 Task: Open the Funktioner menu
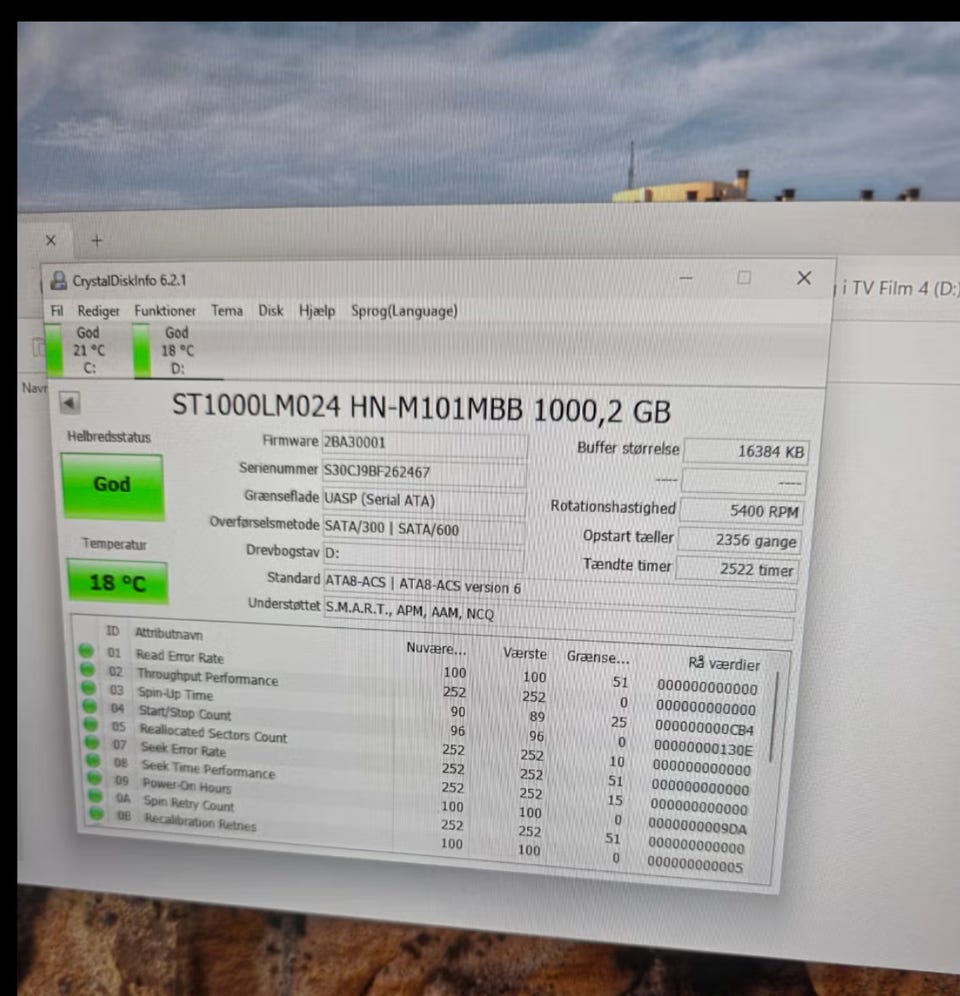pos(165,311)
